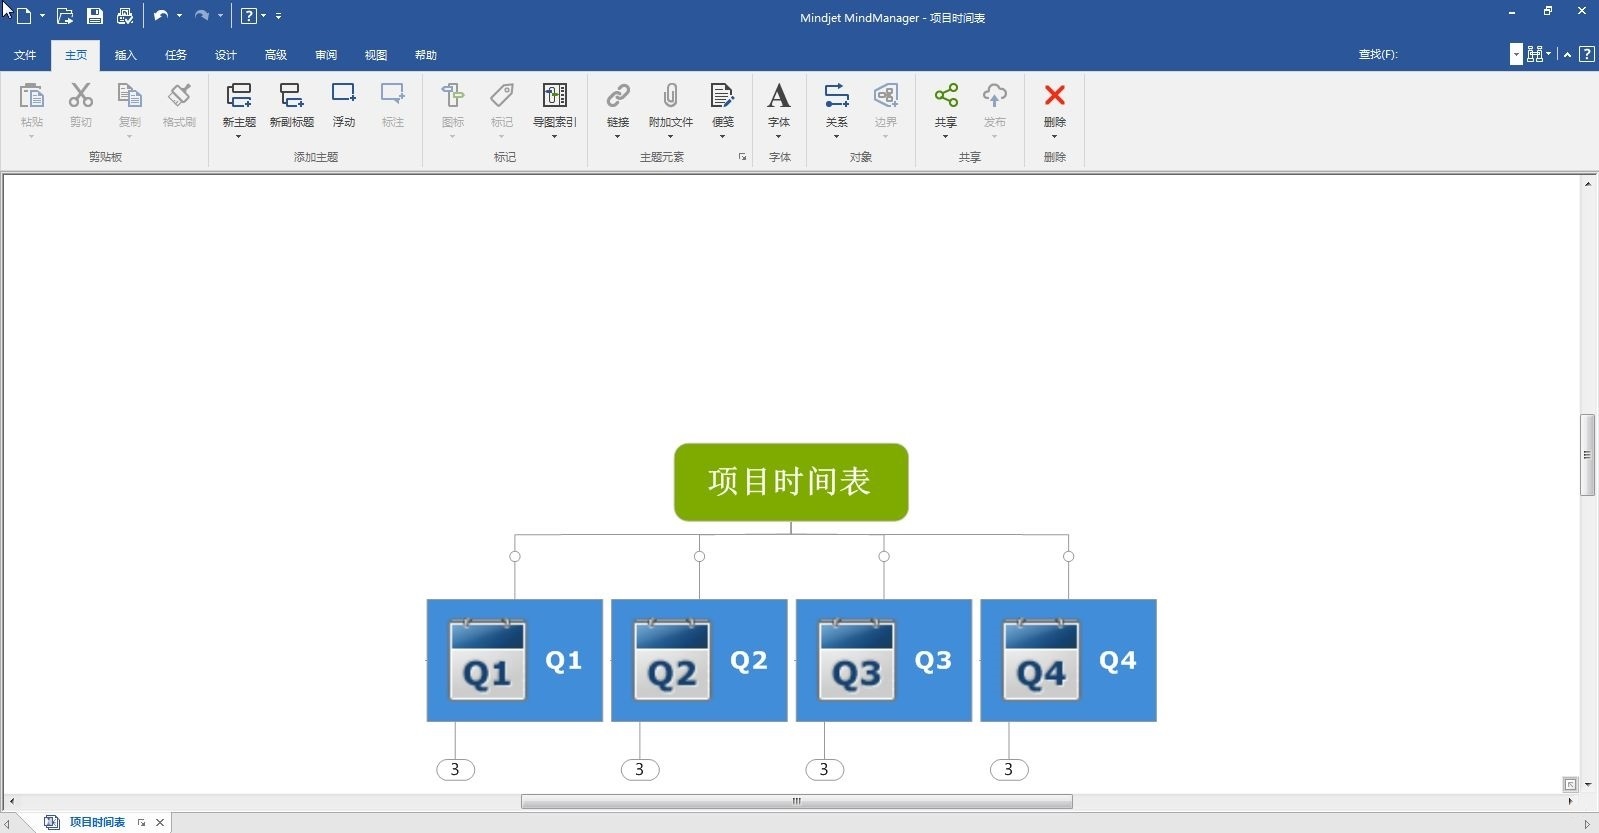Close the 项目时间表 document tab

(160, 822)
